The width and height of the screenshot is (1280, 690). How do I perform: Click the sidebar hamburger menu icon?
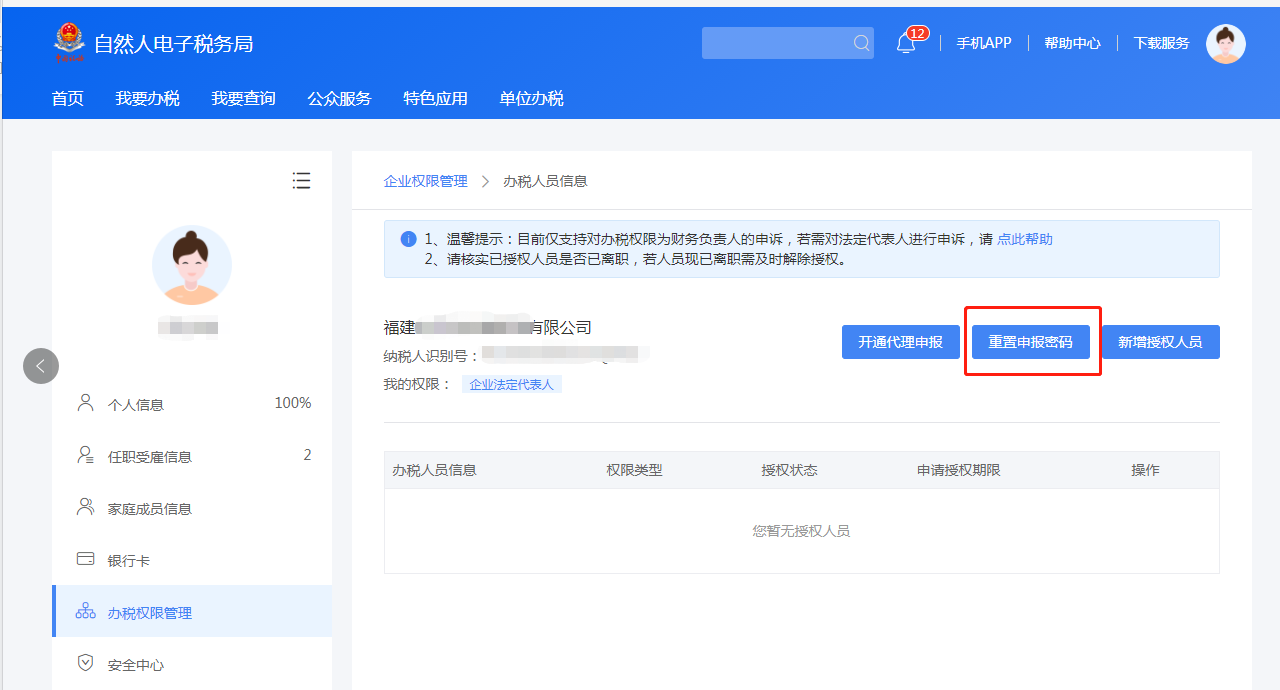pos(301,180)
